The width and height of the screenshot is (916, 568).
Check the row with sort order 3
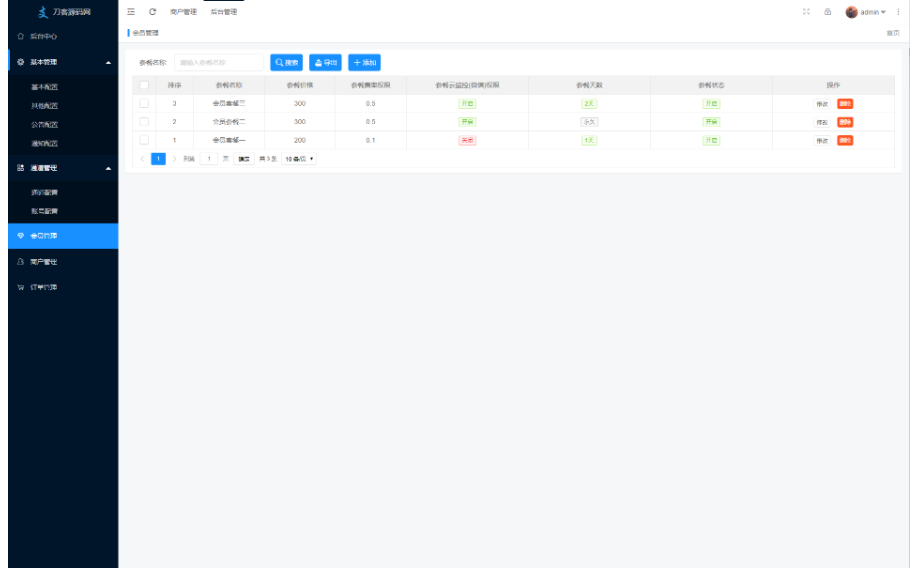(x=144, y=104)
